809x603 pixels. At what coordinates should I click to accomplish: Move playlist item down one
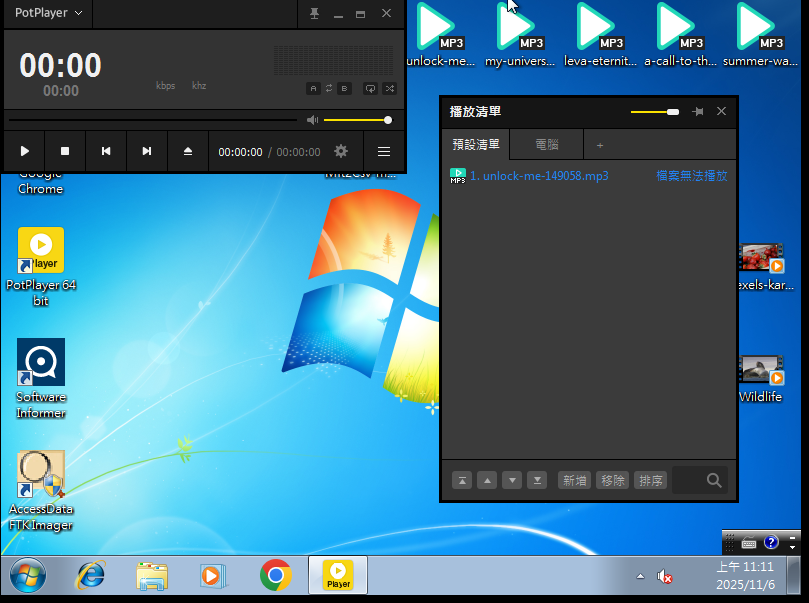(x=512, y=481)
